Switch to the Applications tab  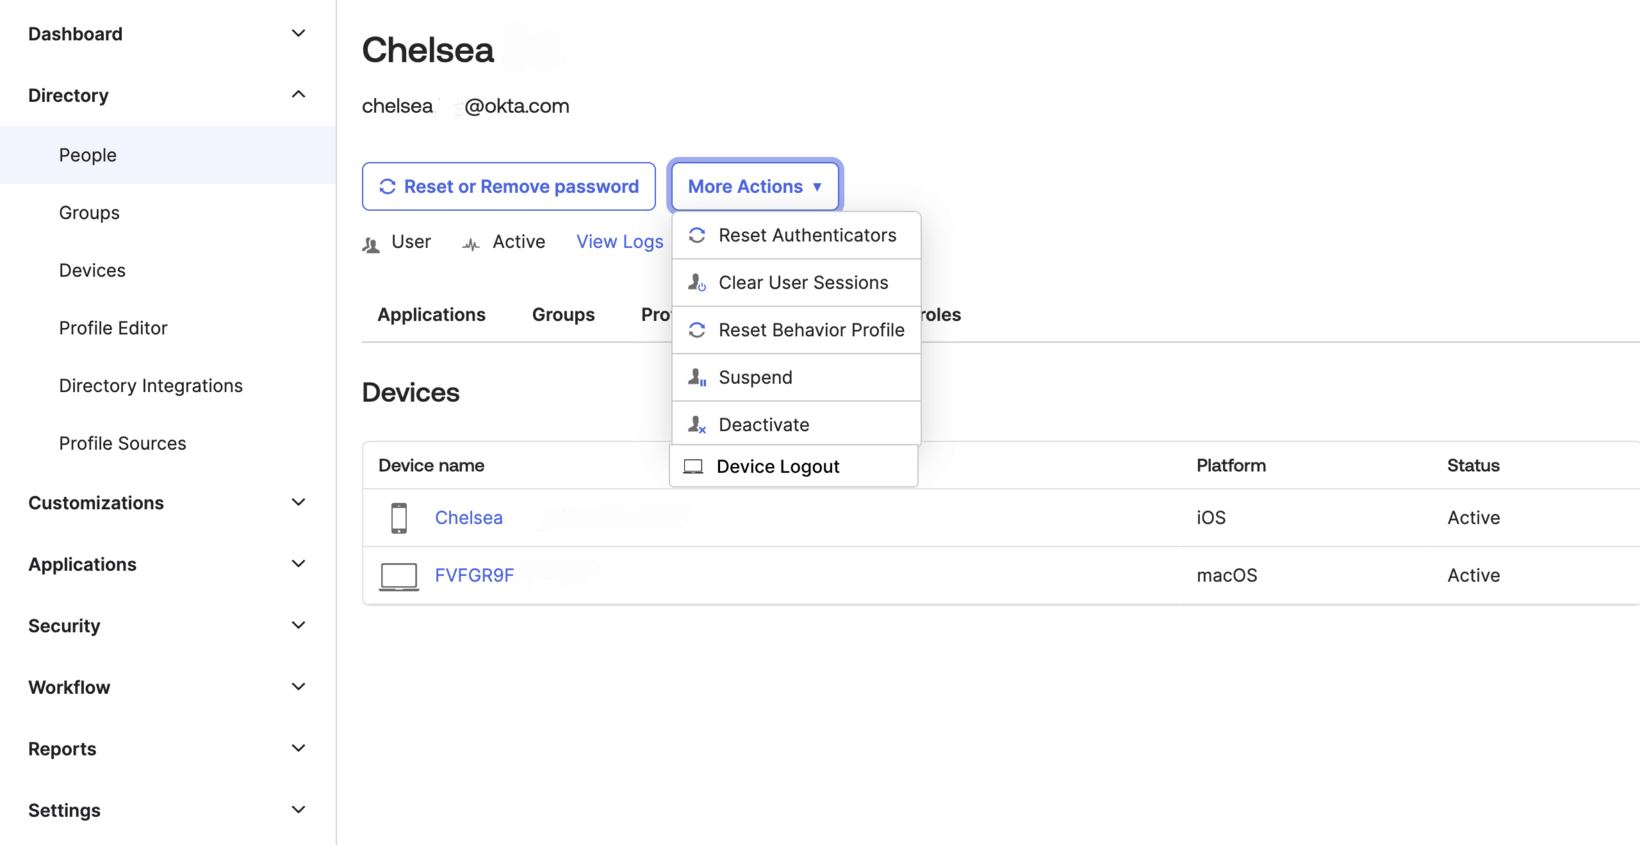click(431, 315)
